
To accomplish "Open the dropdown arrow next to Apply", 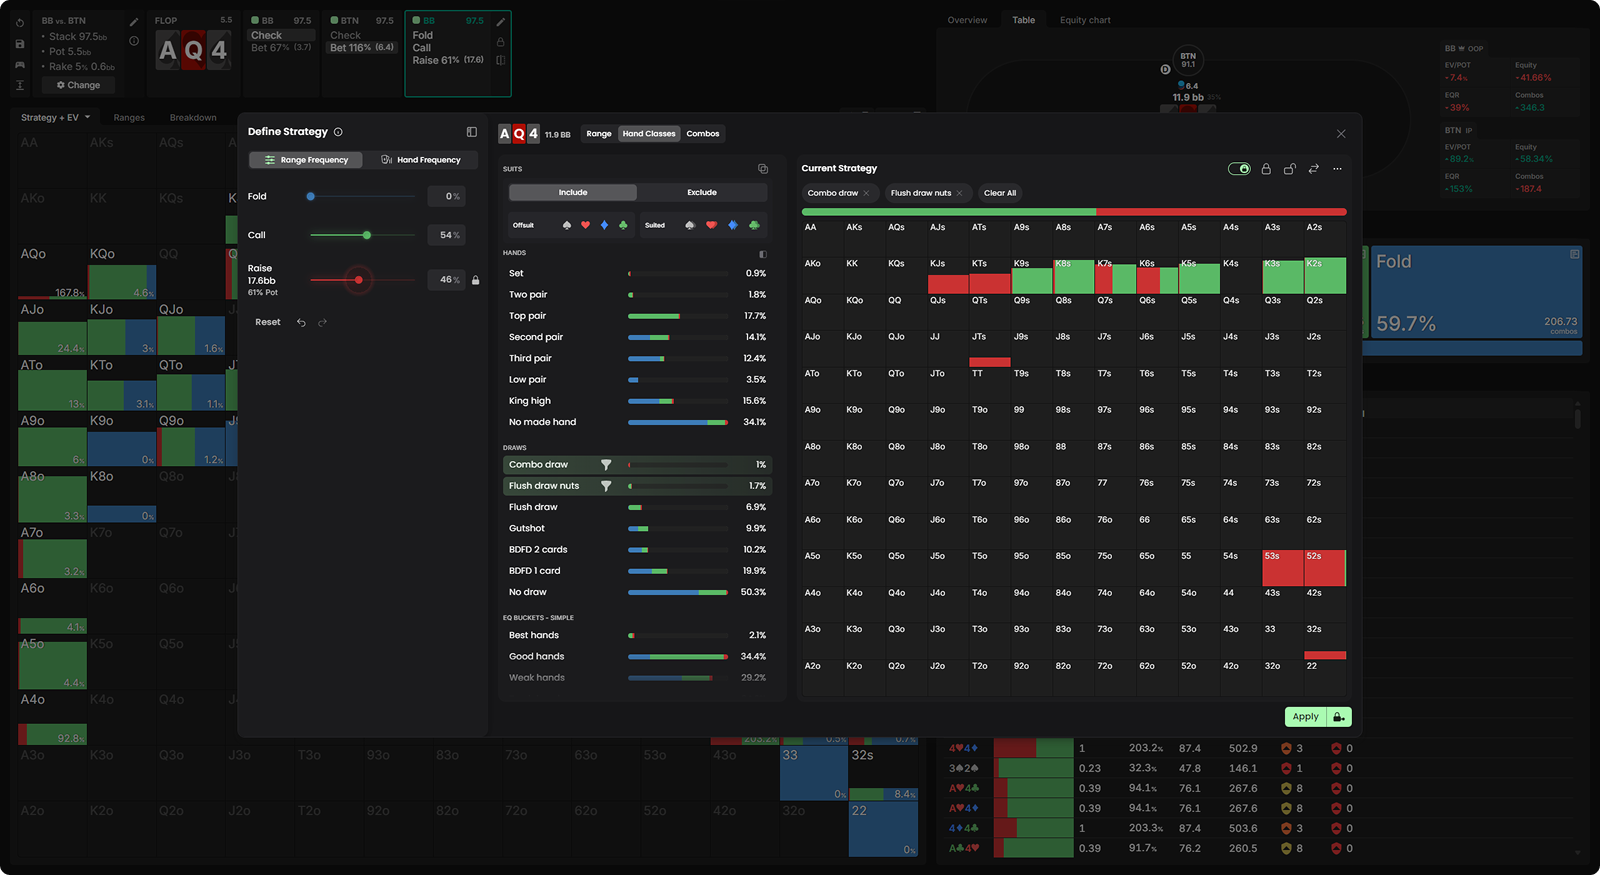I will point(1339,717).
